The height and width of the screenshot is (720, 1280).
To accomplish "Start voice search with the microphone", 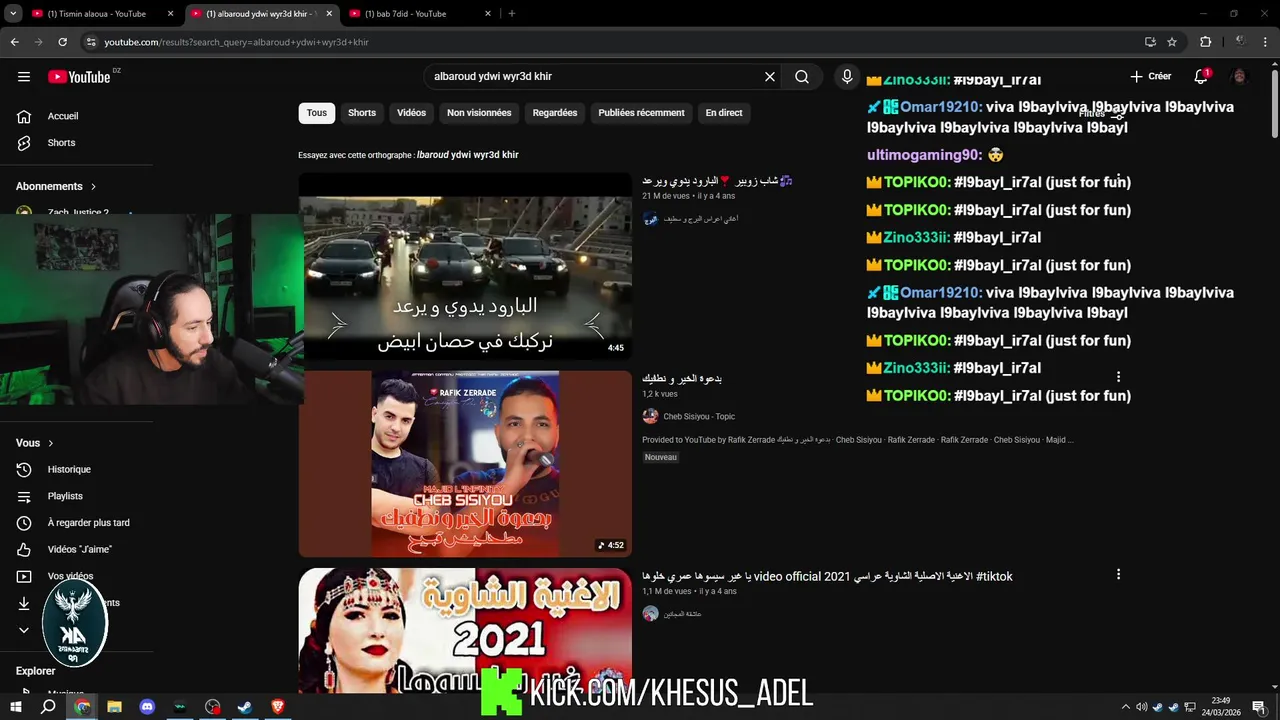I will [847, 77].
